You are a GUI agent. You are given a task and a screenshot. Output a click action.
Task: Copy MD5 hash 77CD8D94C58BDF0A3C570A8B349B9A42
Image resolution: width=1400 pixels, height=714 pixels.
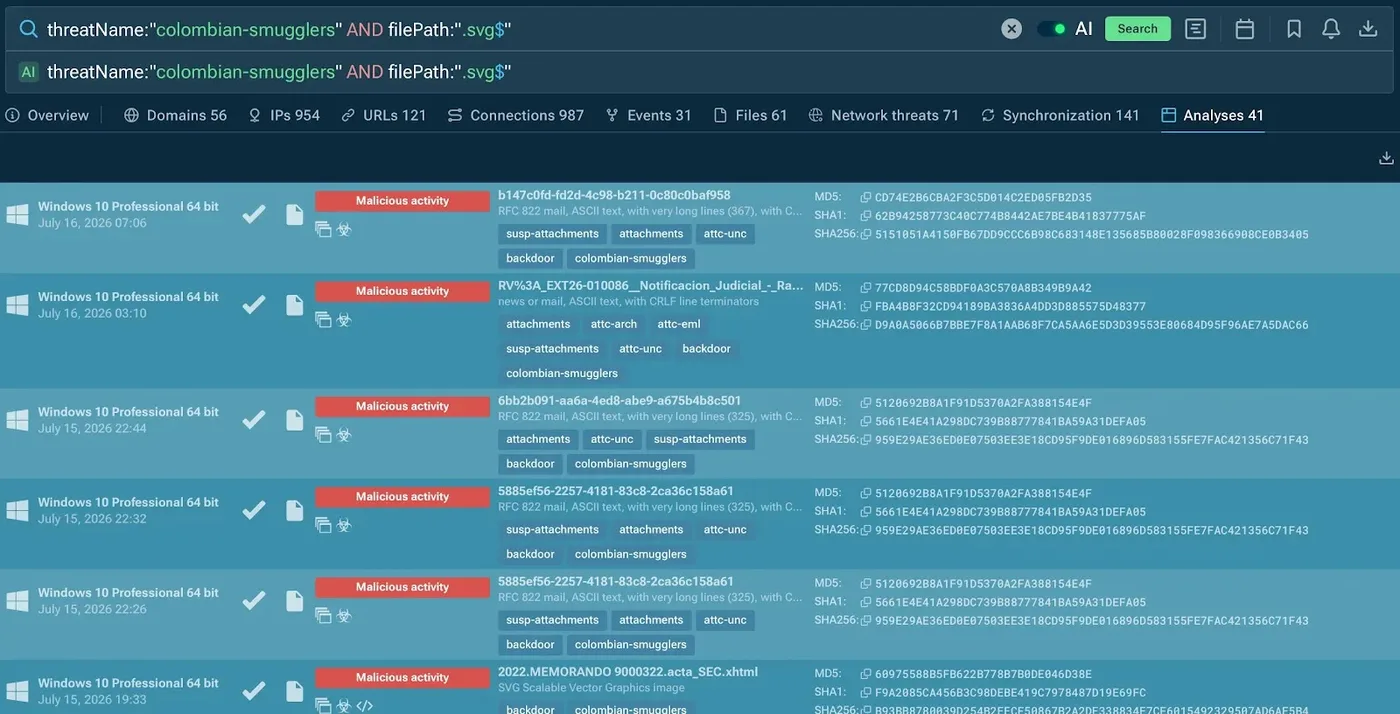(866, 287)
